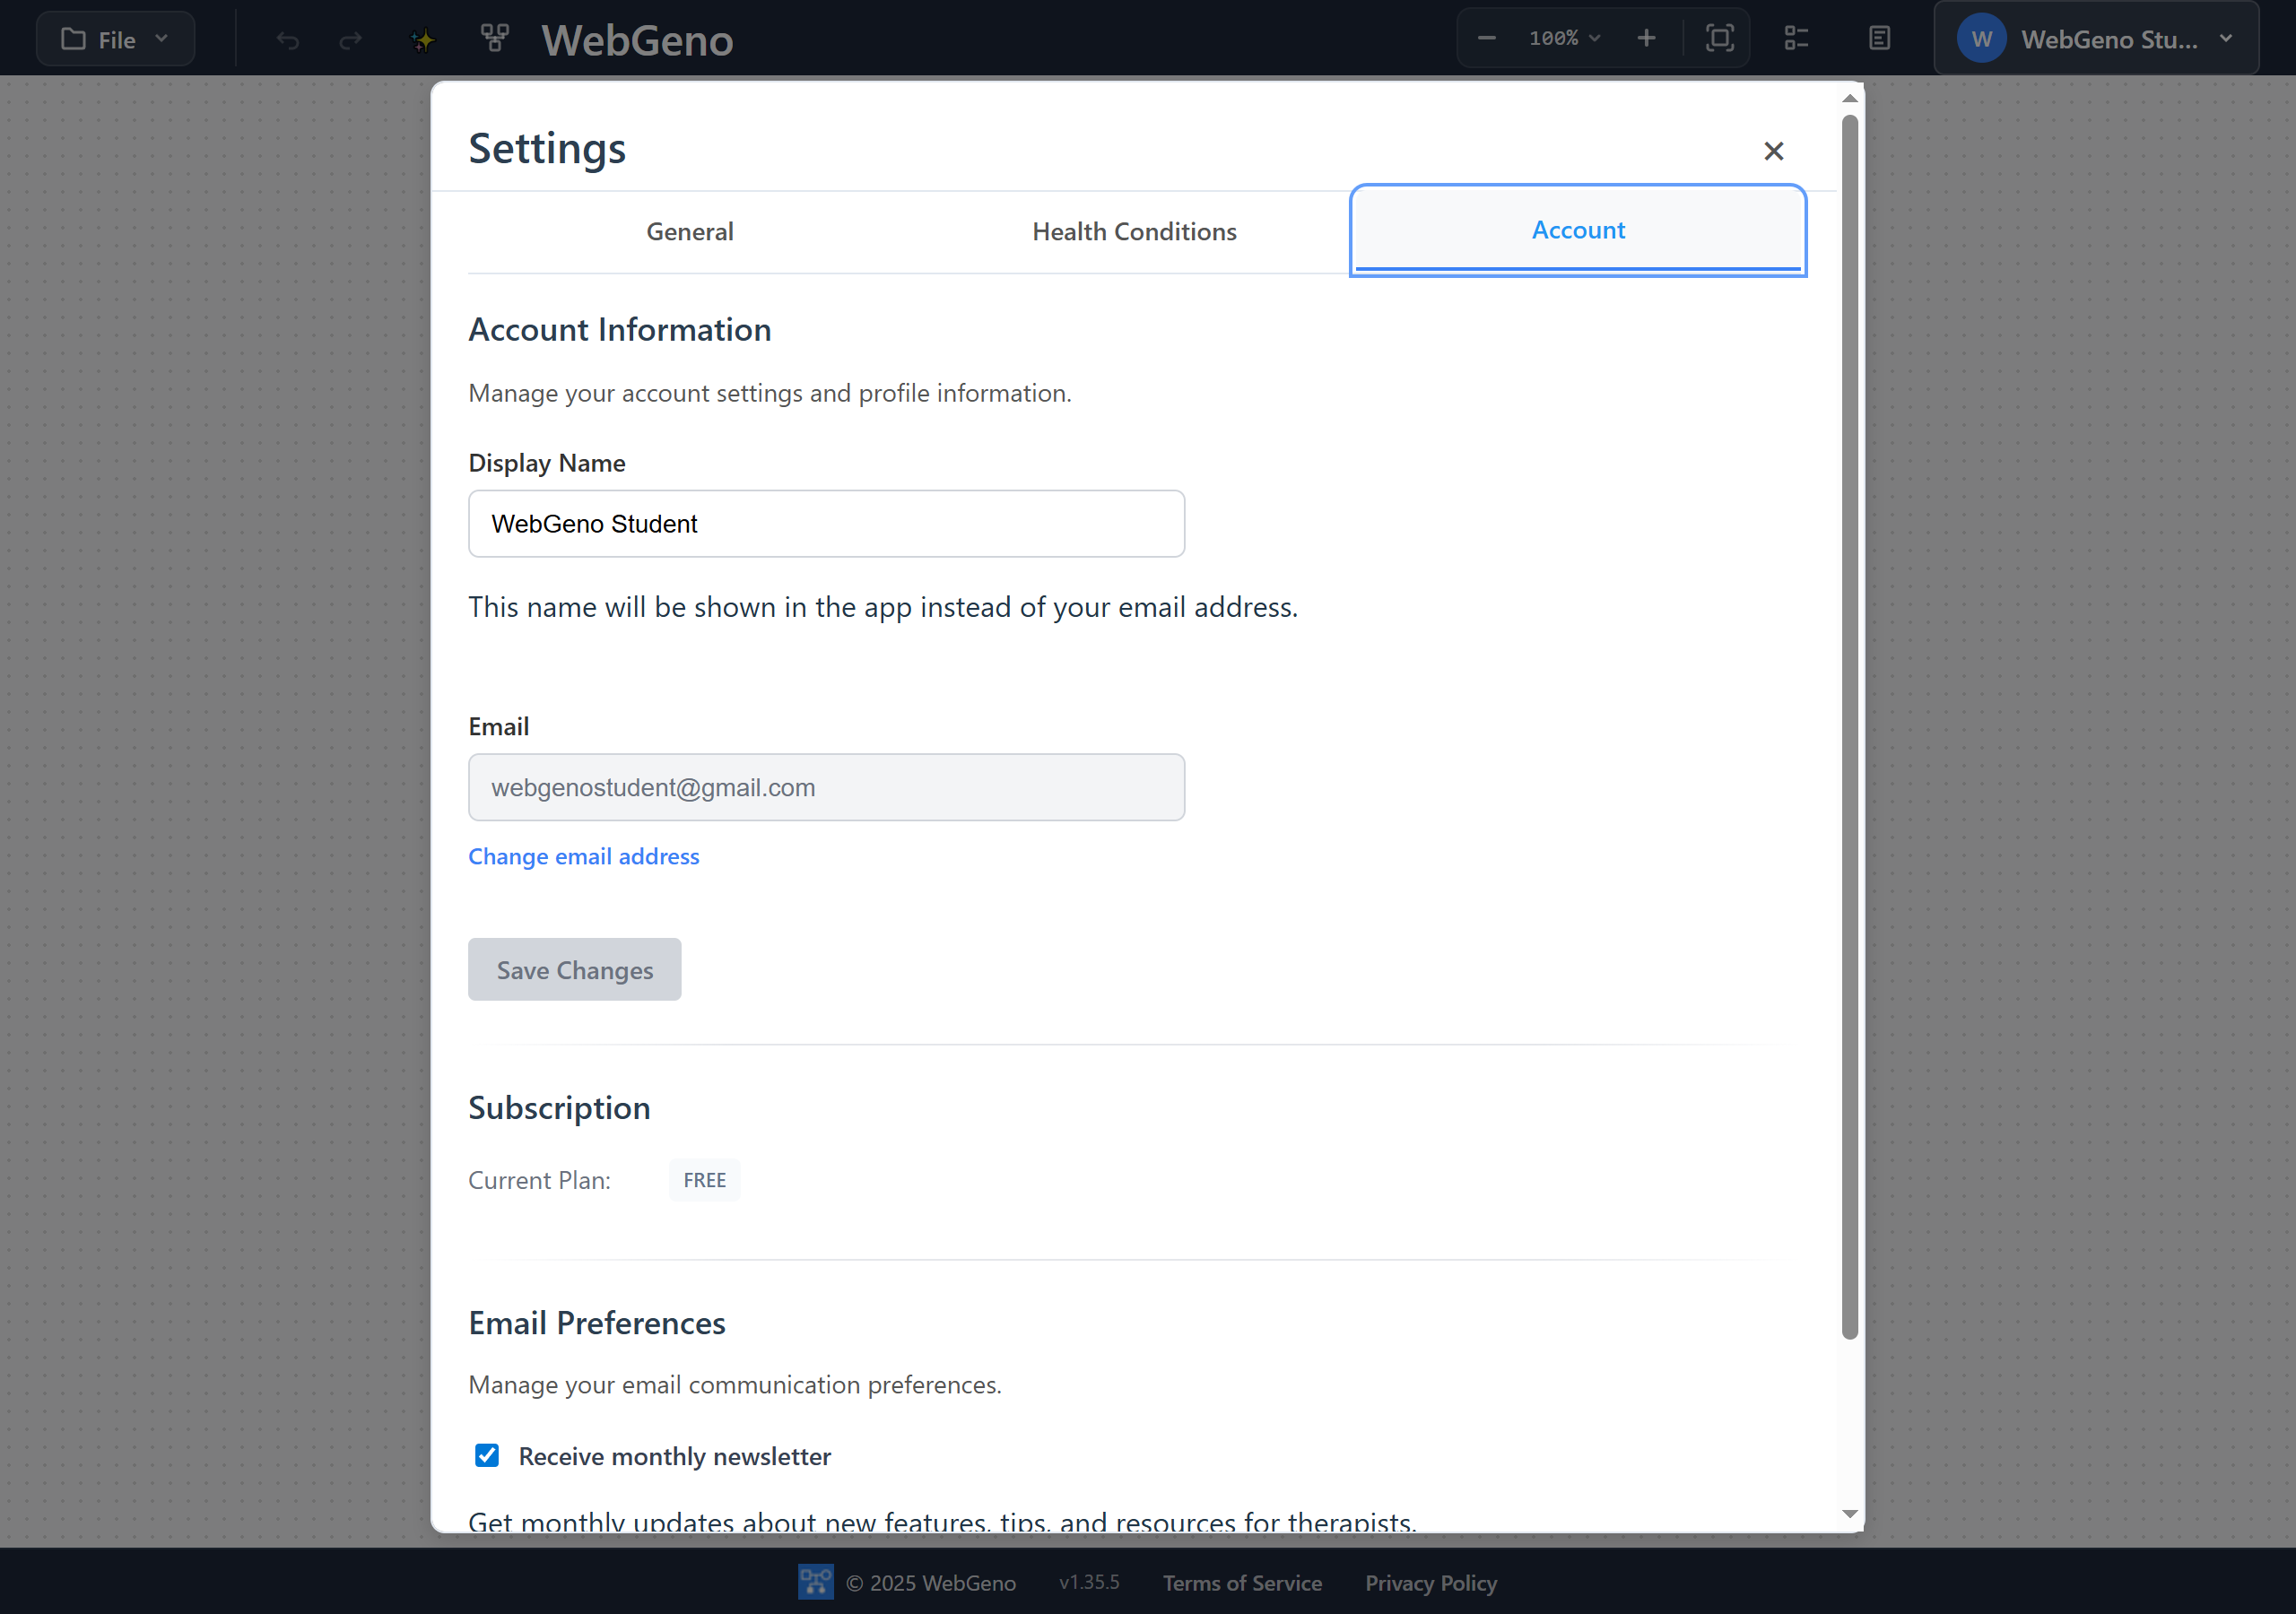Click the scrollbar down arrow
Viewport: 2296px width, 1614px height.
1849,1513
